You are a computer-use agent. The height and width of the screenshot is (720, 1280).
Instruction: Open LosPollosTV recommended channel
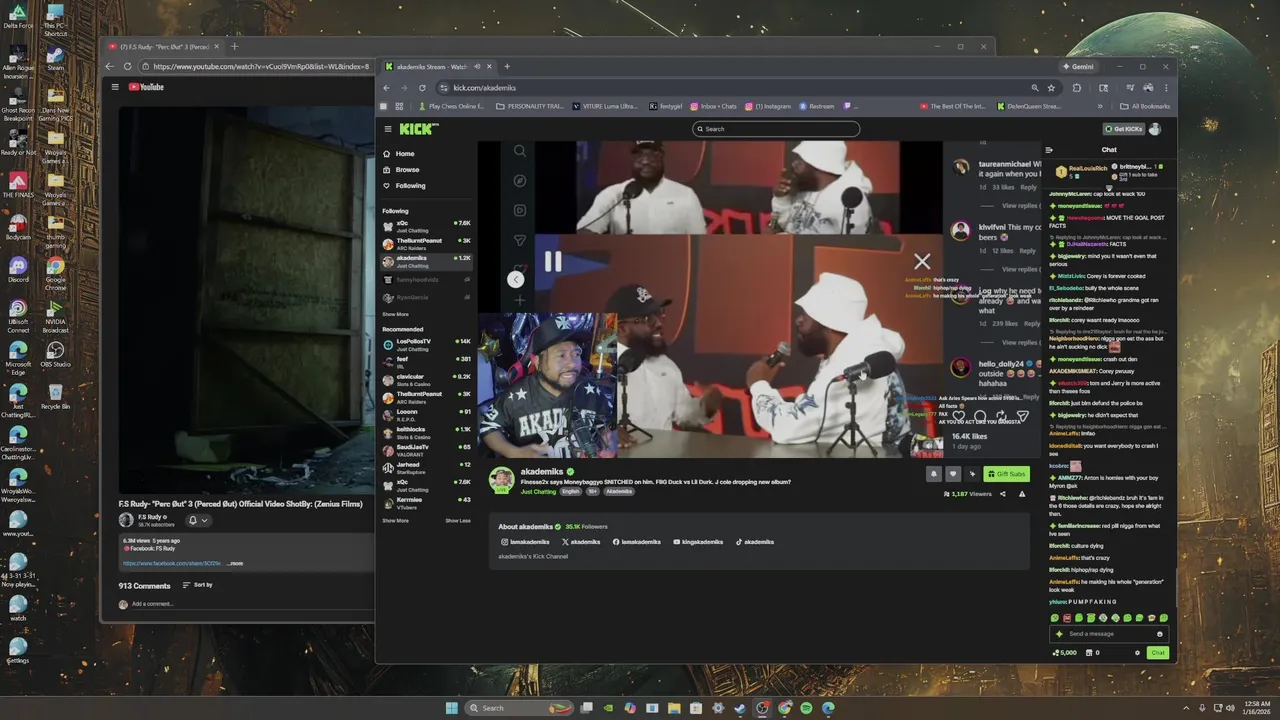427,344
